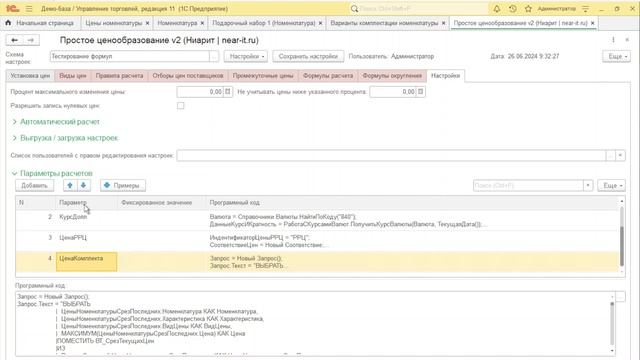This screenshot has height=360, width=640.
Task: Click ellipsis button beside the code editor
Action: (x=620, y=297)
